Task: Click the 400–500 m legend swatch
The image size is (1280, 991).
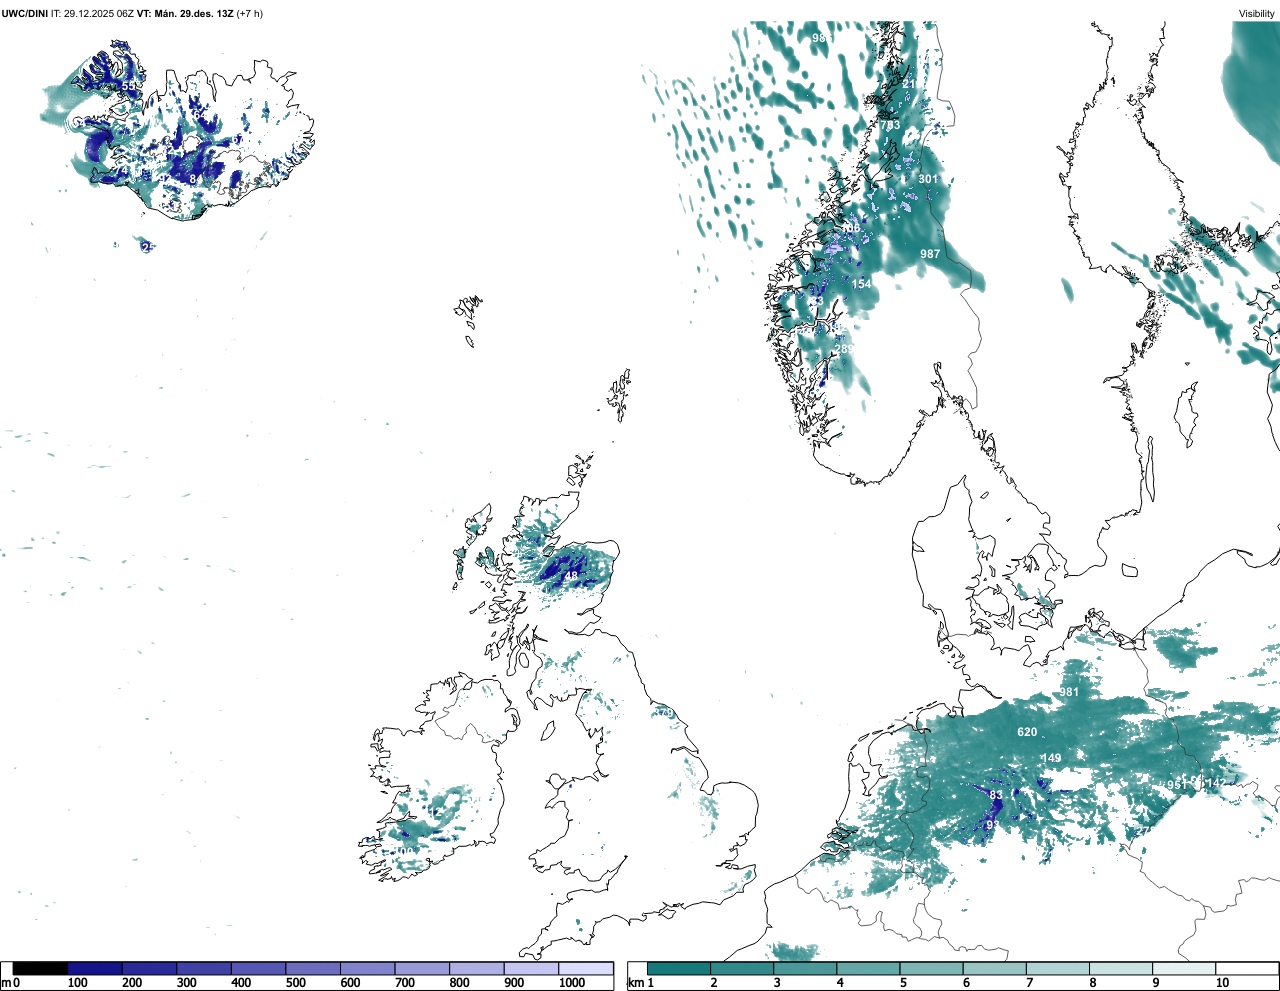Action: 259,968
